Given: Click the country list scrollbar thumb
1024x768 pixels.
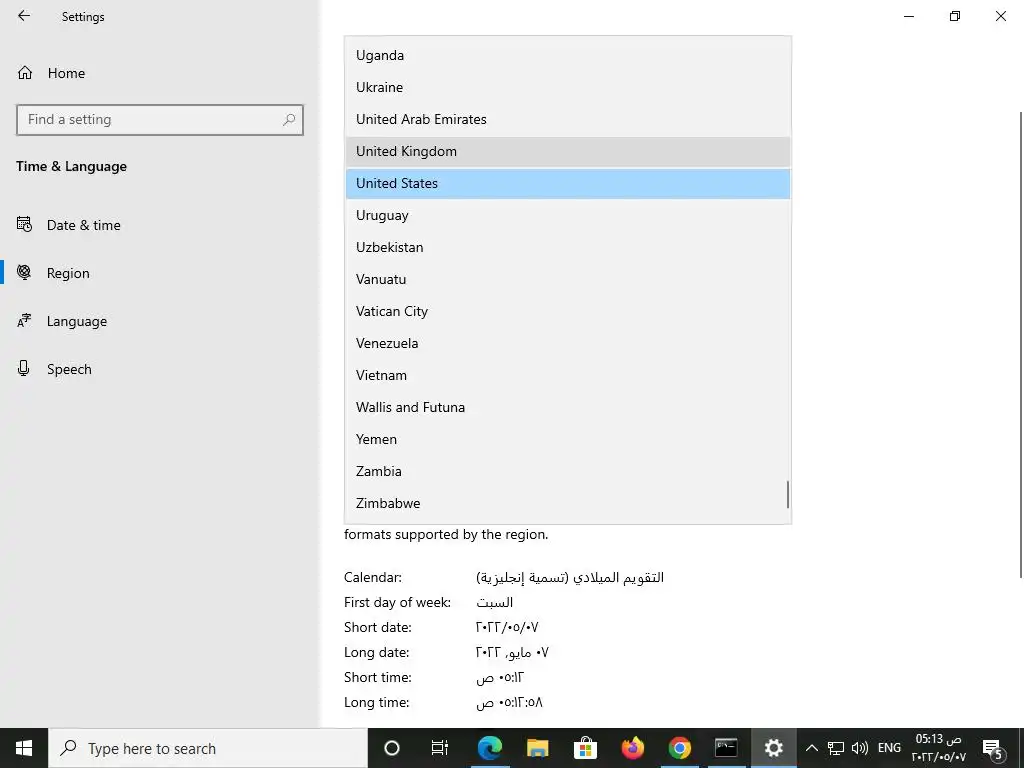Looking at the screenshot, I should click(788, 494).
